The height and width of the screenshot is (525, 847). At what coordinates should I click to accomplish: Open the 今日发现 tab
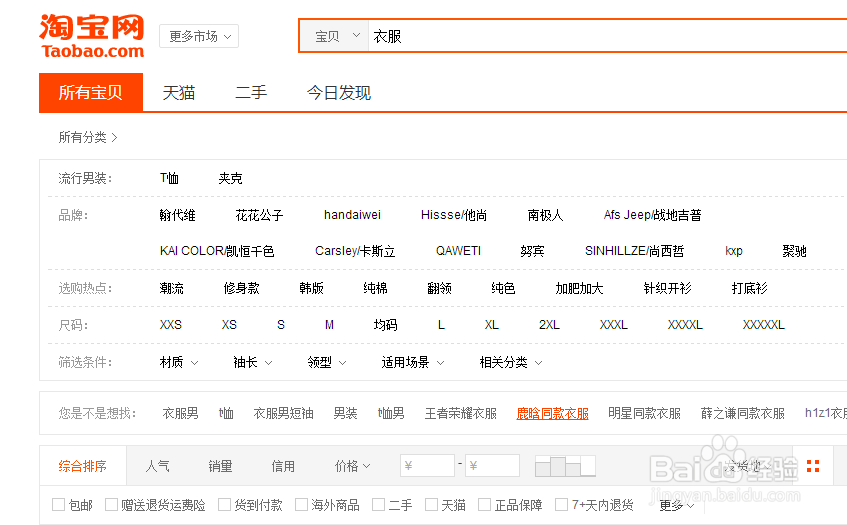click(x=339, y=92)
